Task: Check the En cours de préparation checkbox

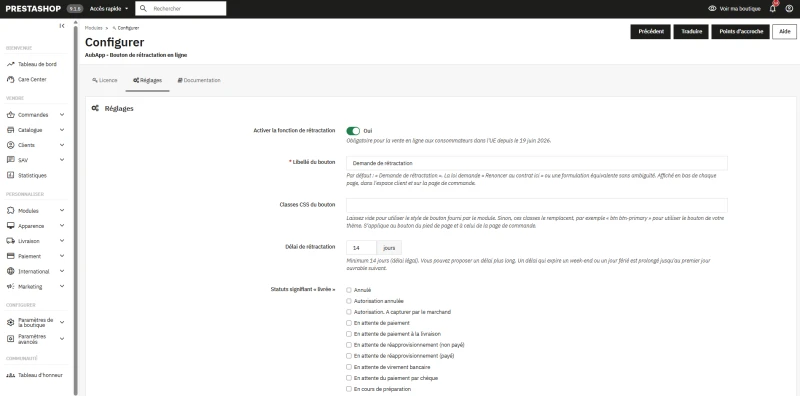Action: click(349, 389)
